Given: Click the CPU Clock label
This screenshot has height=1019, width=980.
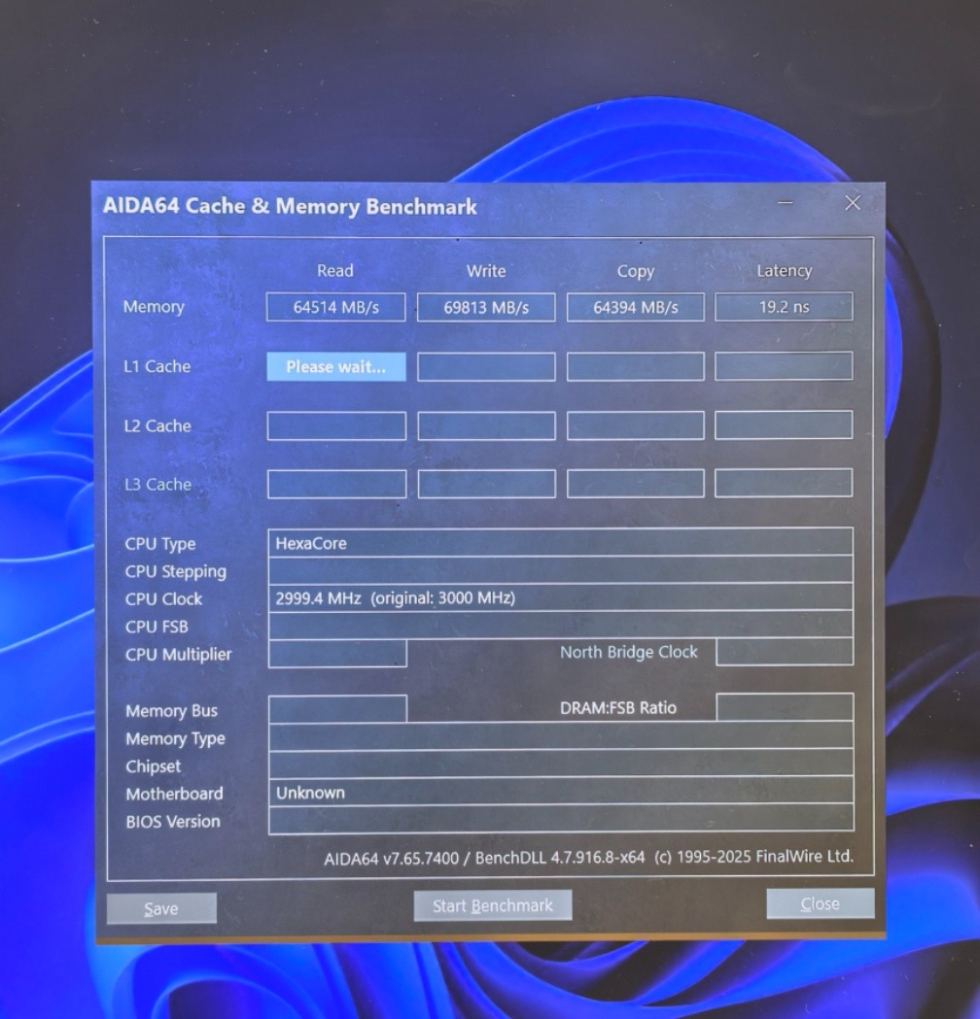Looking at the screenshot, I should [164, 599].
